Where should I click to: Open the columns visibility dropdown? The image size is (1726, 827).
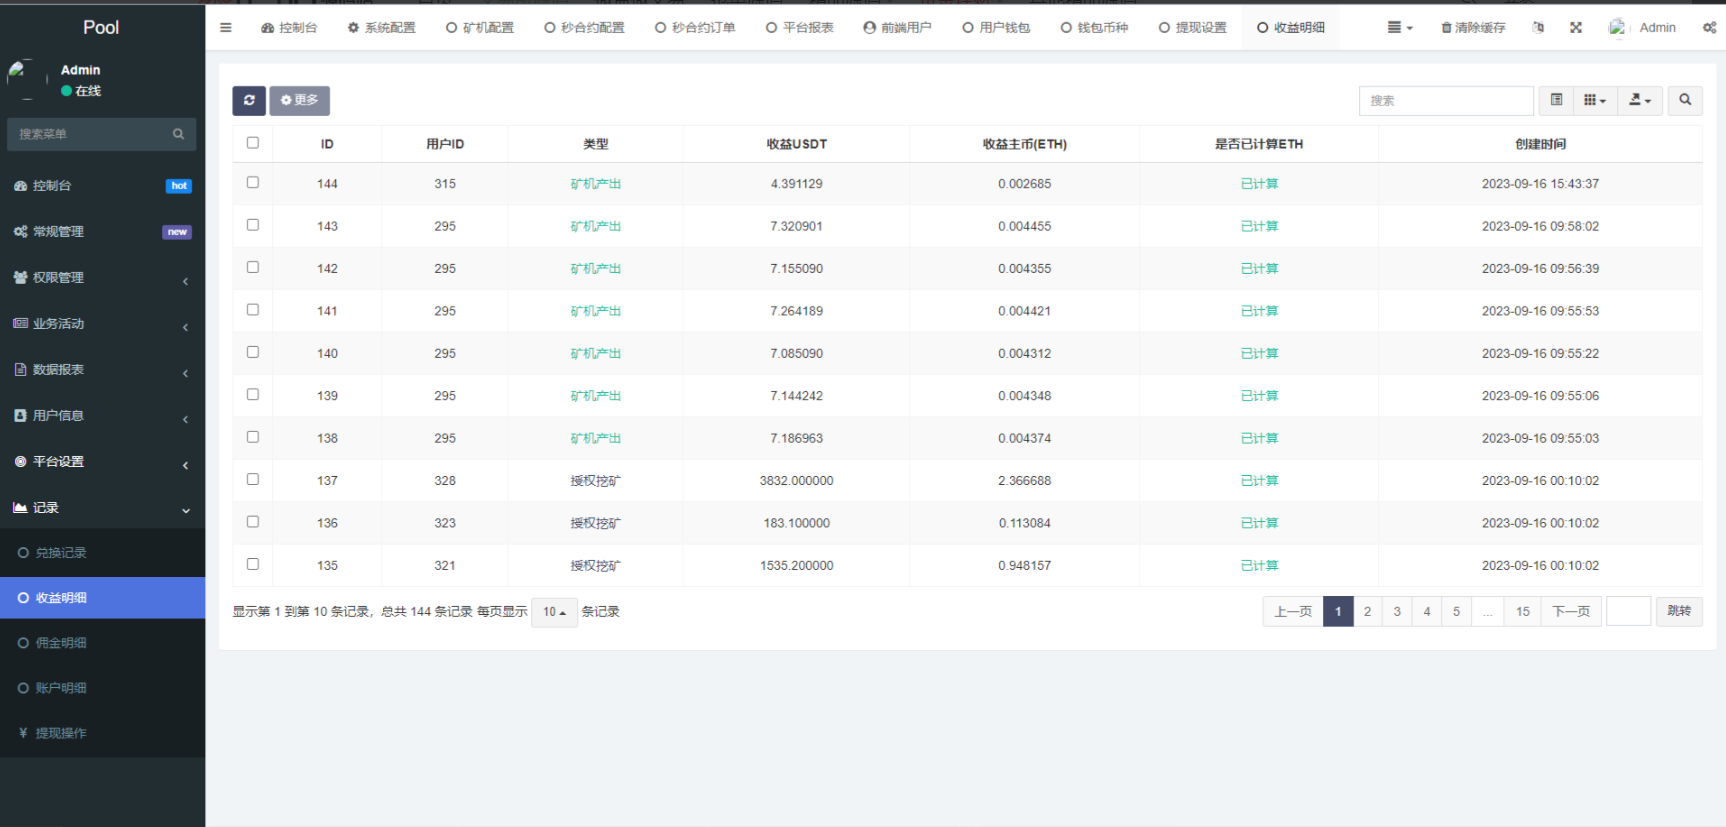(x=1595, y=100)
